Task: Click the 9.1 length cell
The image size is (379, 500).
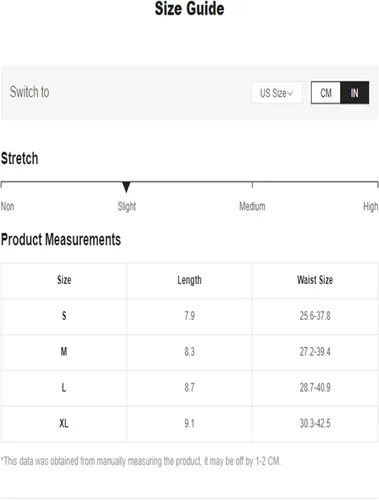Action: [x=189, y=424]
